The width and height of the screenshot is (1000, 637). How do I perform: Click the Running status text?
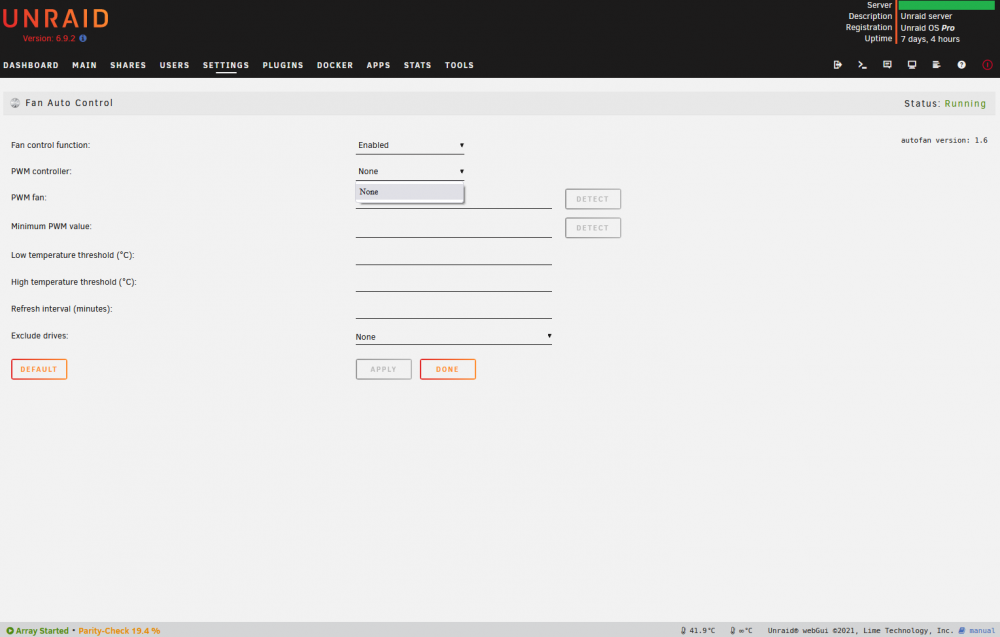[x=965, y=103]
